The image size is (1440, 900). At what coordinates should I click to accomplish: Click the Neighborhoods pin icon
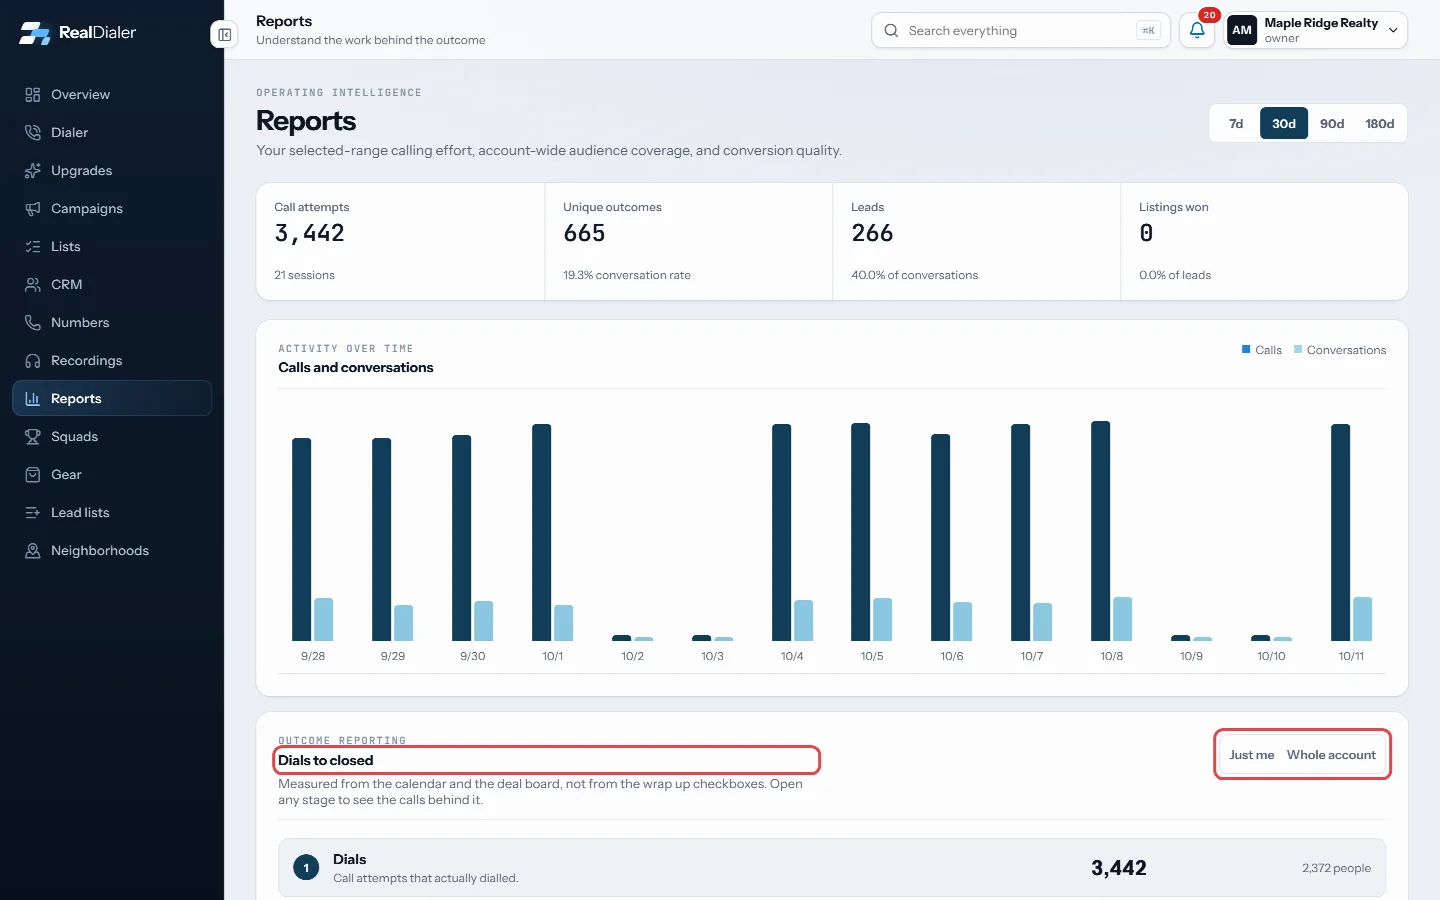pyautogui.click(x=33, y=551)
